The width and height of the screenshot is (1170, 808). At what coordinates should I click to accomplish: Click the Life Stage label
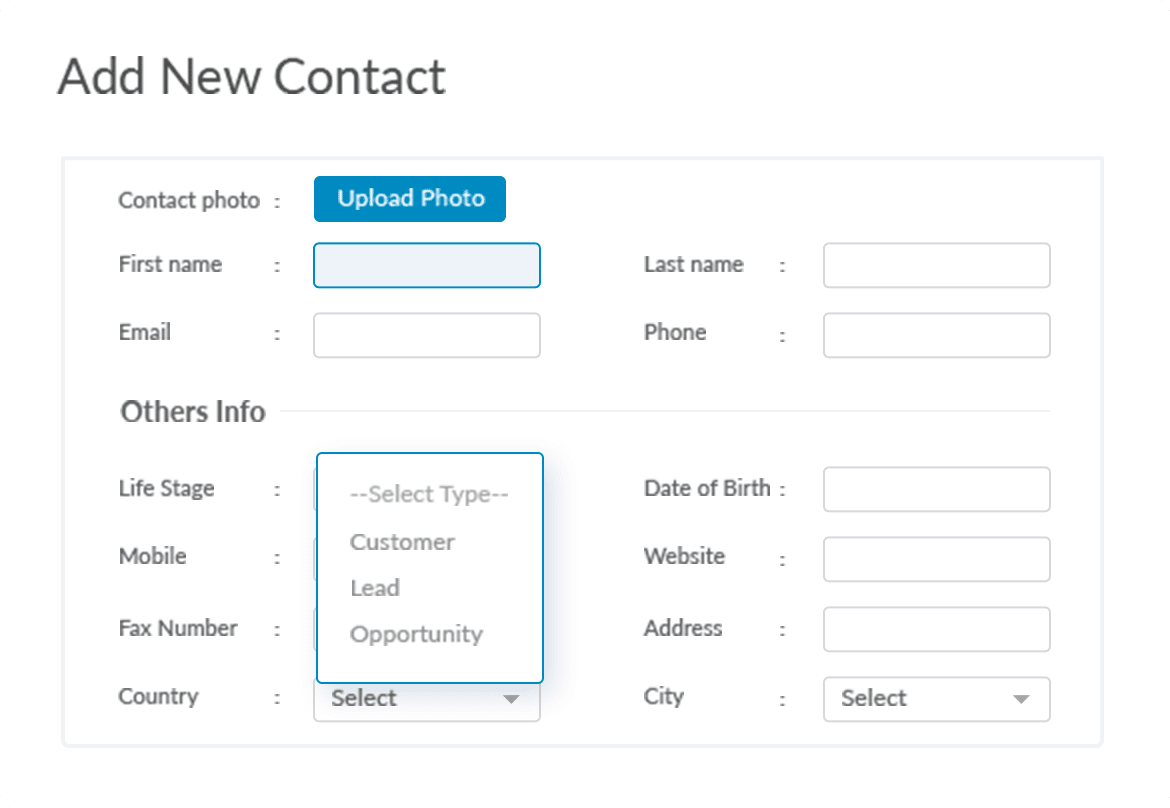pos(166,489)
